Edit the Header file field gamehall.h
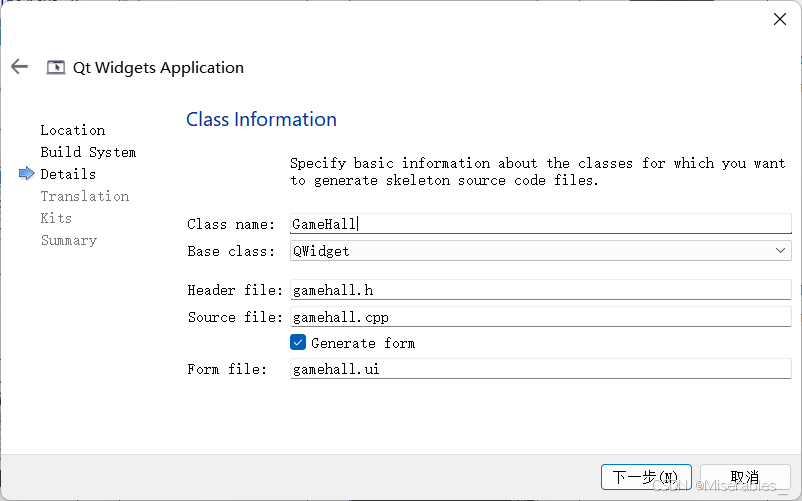This screenshot has height=501, width=802. [541, 290]
